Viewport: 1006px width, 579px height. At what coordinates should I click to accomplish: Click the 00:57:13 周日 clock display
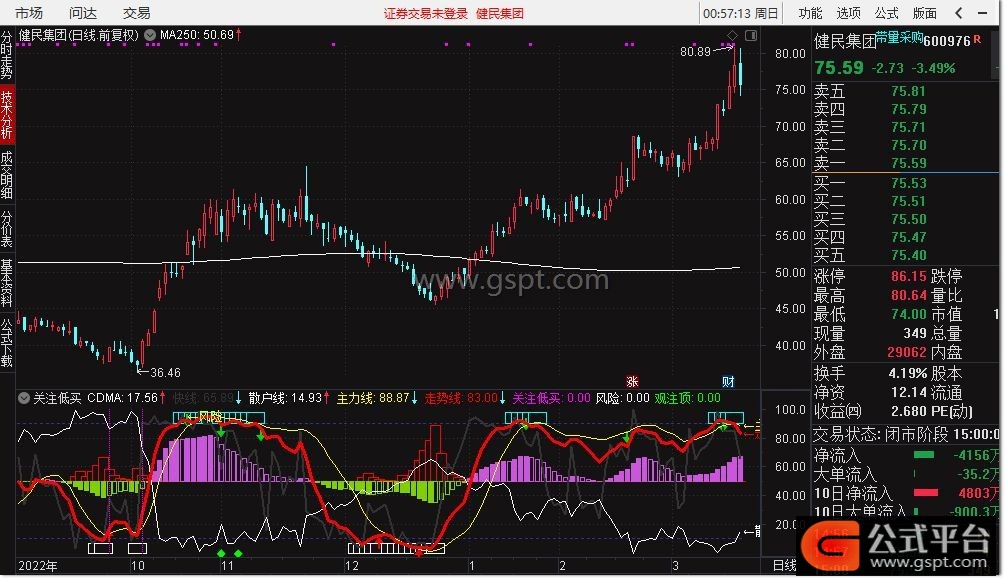click(x=740, y=13)
